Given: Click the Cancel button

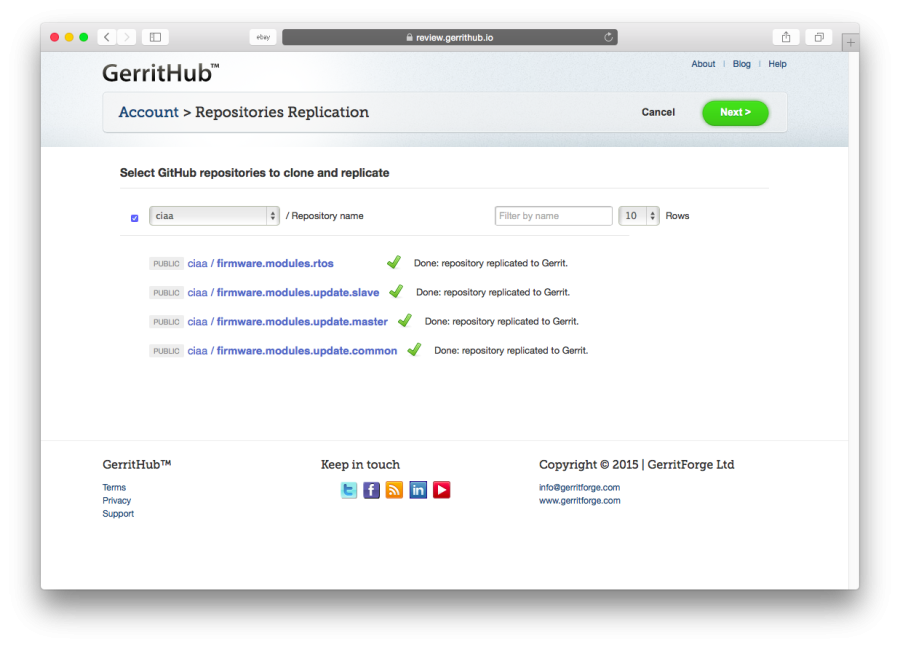Looking at the screenshot, I should point(658,113).
